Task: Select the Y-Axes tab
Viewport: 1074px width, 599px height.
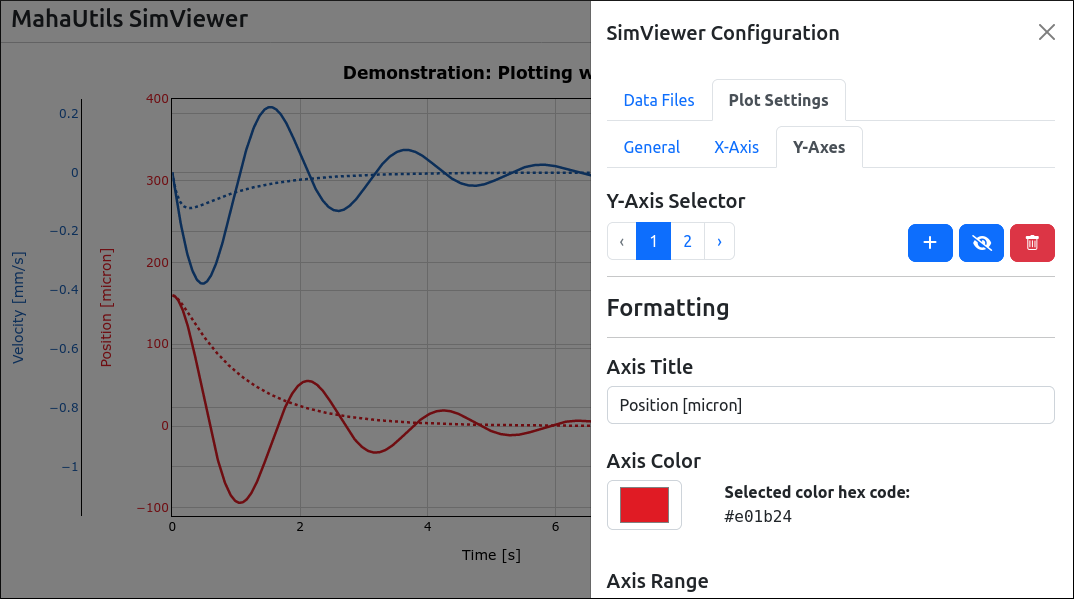Action: pos(819,147)
